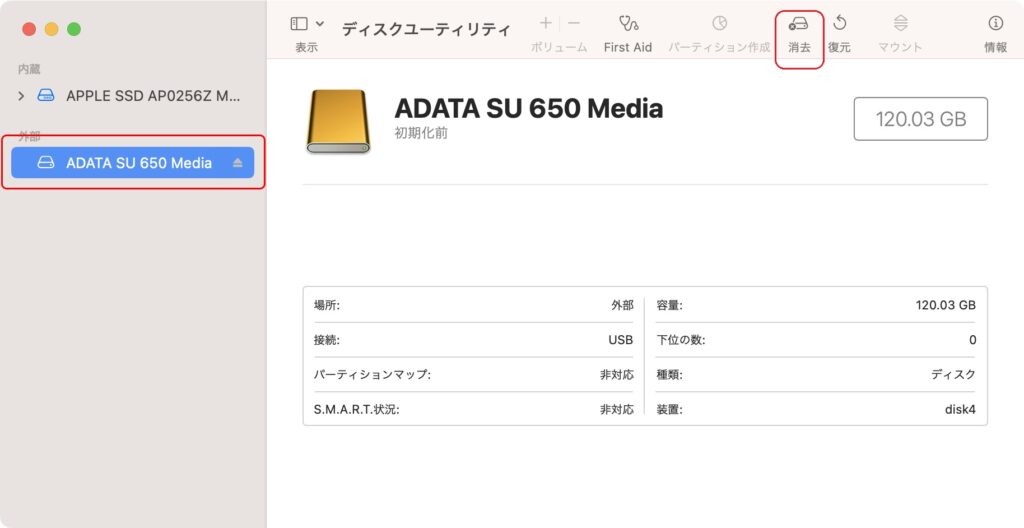Click the red close window button
Screen dimensions: 1024x528
coord(29,29)
